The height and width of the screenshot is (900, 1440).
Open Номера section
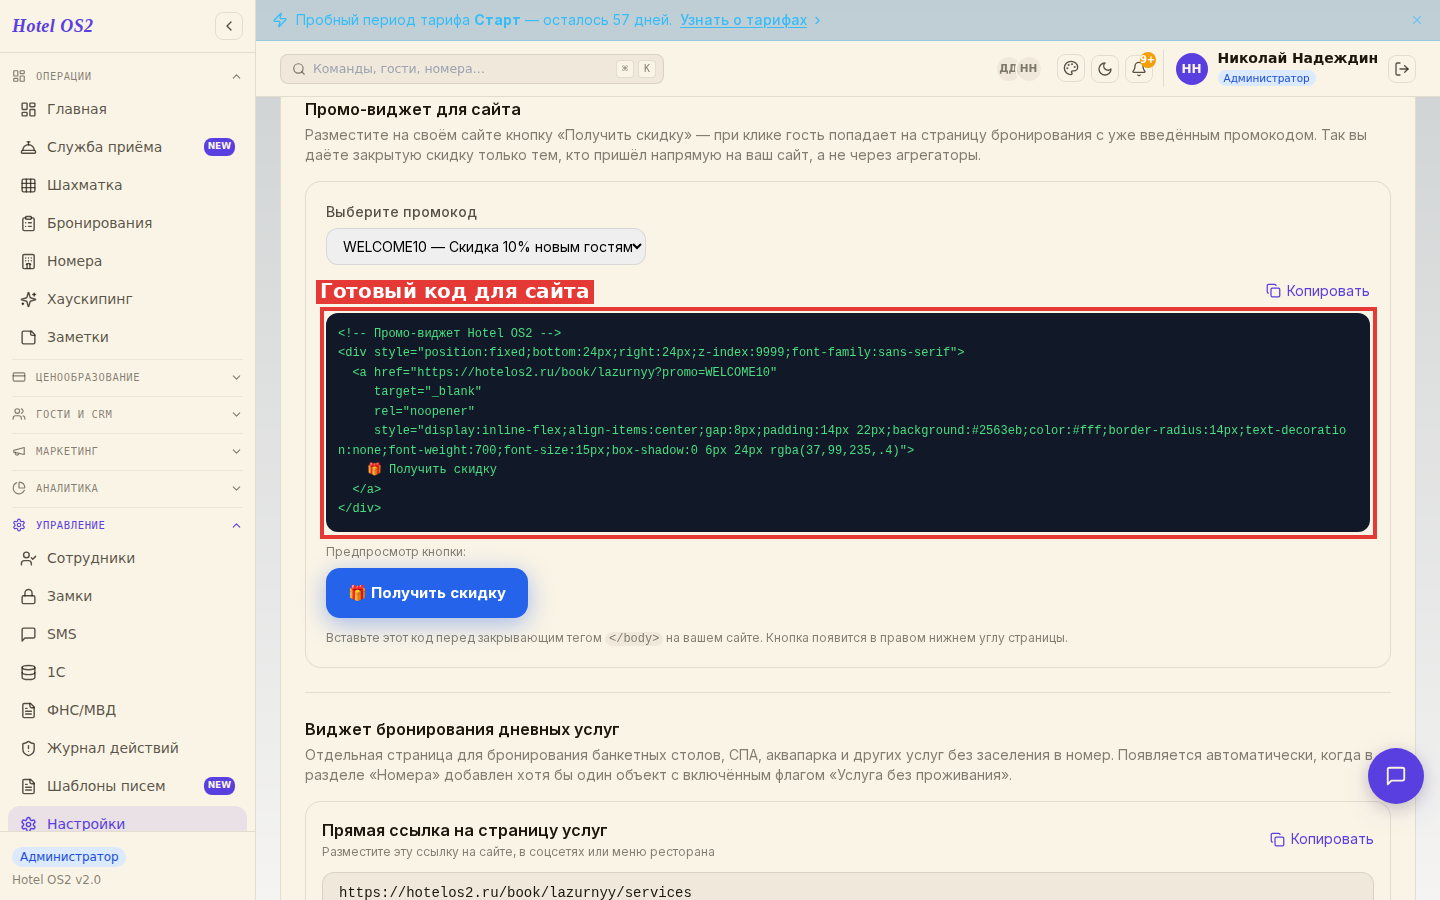tap(126, 261)
